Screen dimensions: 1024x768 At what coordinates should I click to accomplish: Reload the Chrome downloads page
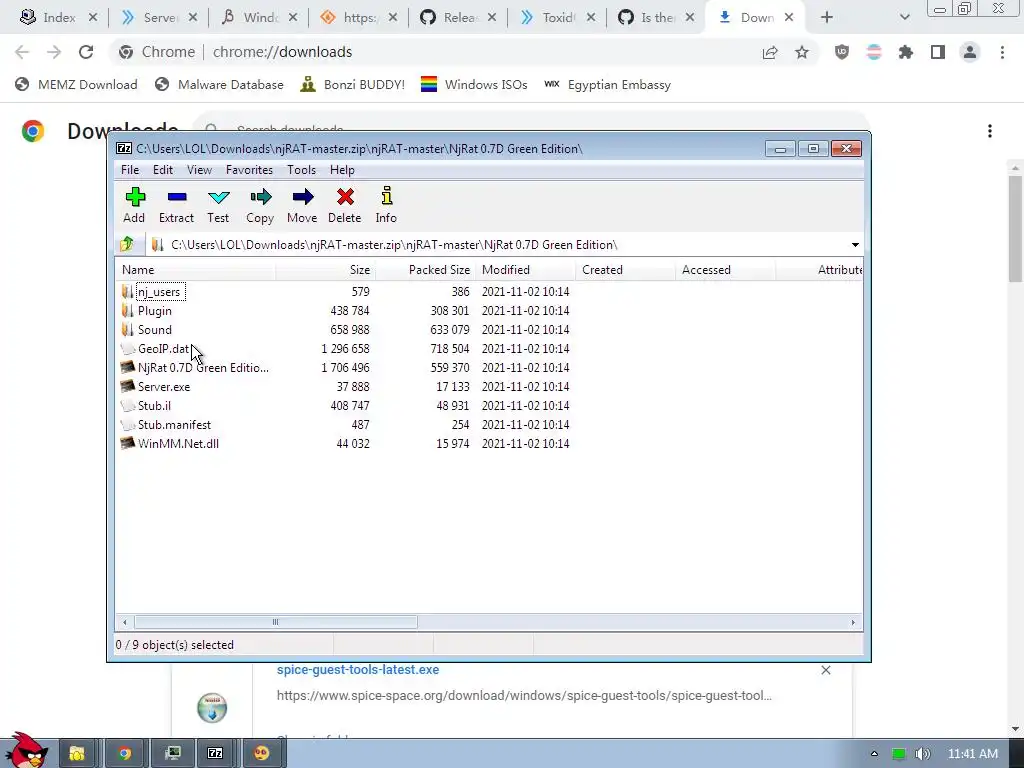(86, 52)
